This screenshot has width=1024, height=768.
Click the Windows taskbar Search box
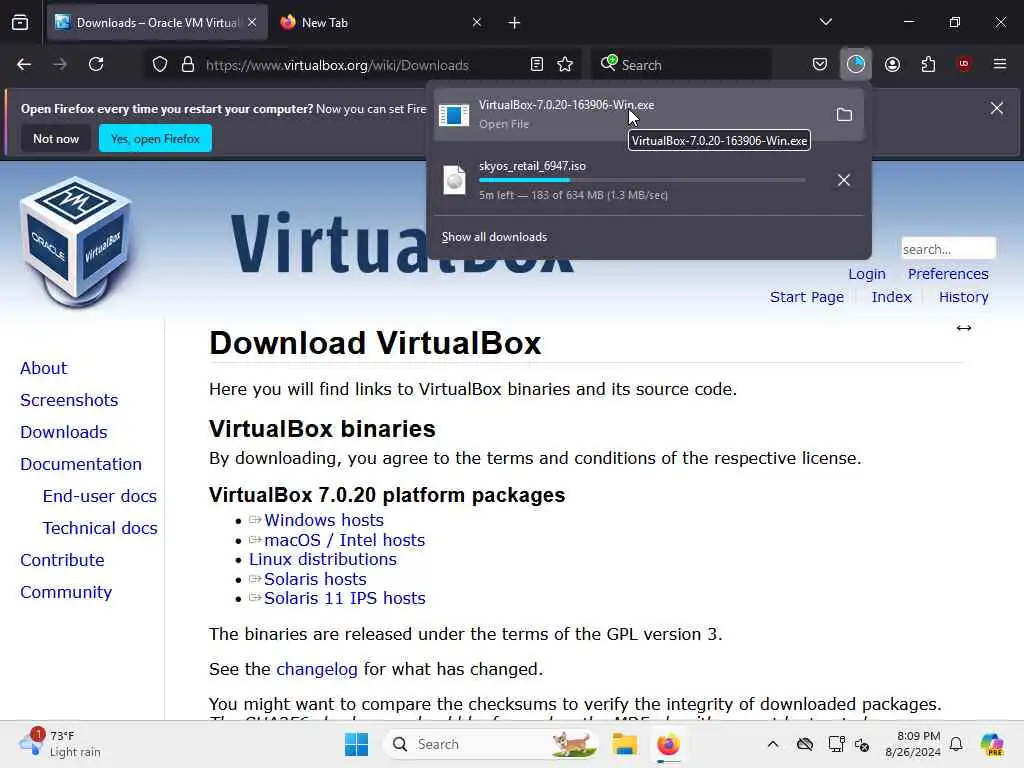click(x=491, y=744)
